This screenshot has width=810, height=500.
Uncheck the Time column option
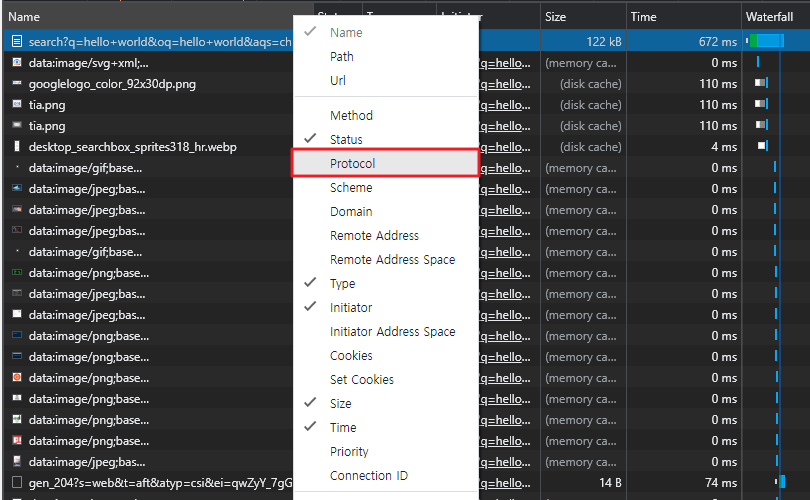(385, 428)
